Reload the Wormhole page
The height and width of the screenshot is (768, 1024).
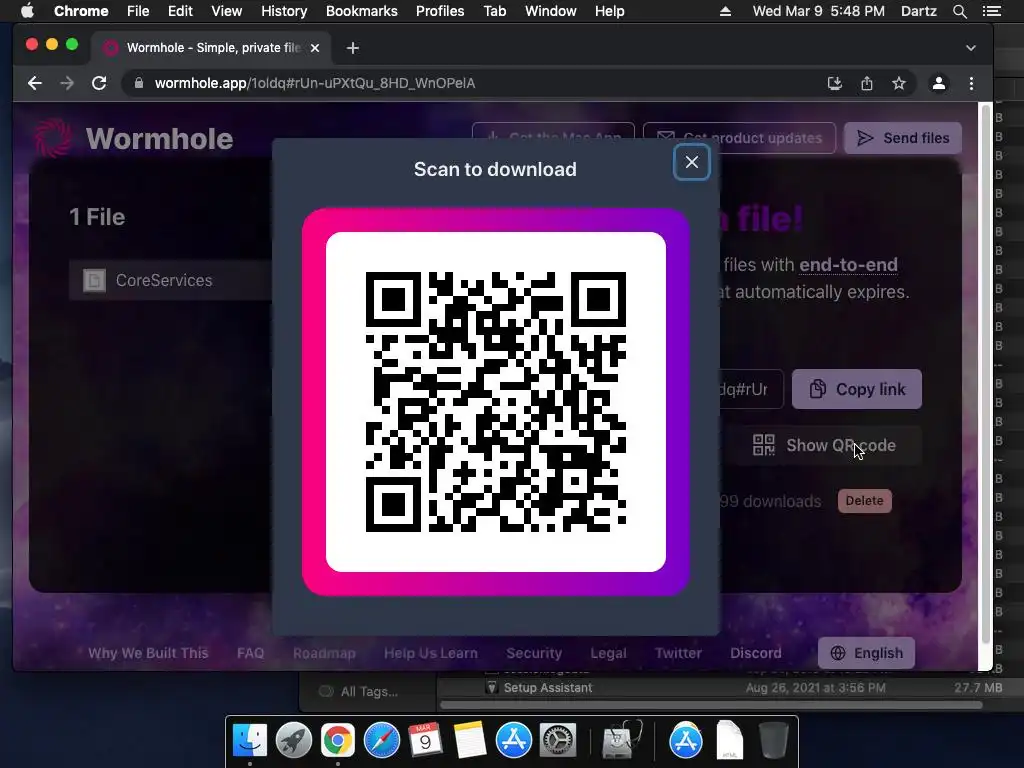(x=99, y=83)
